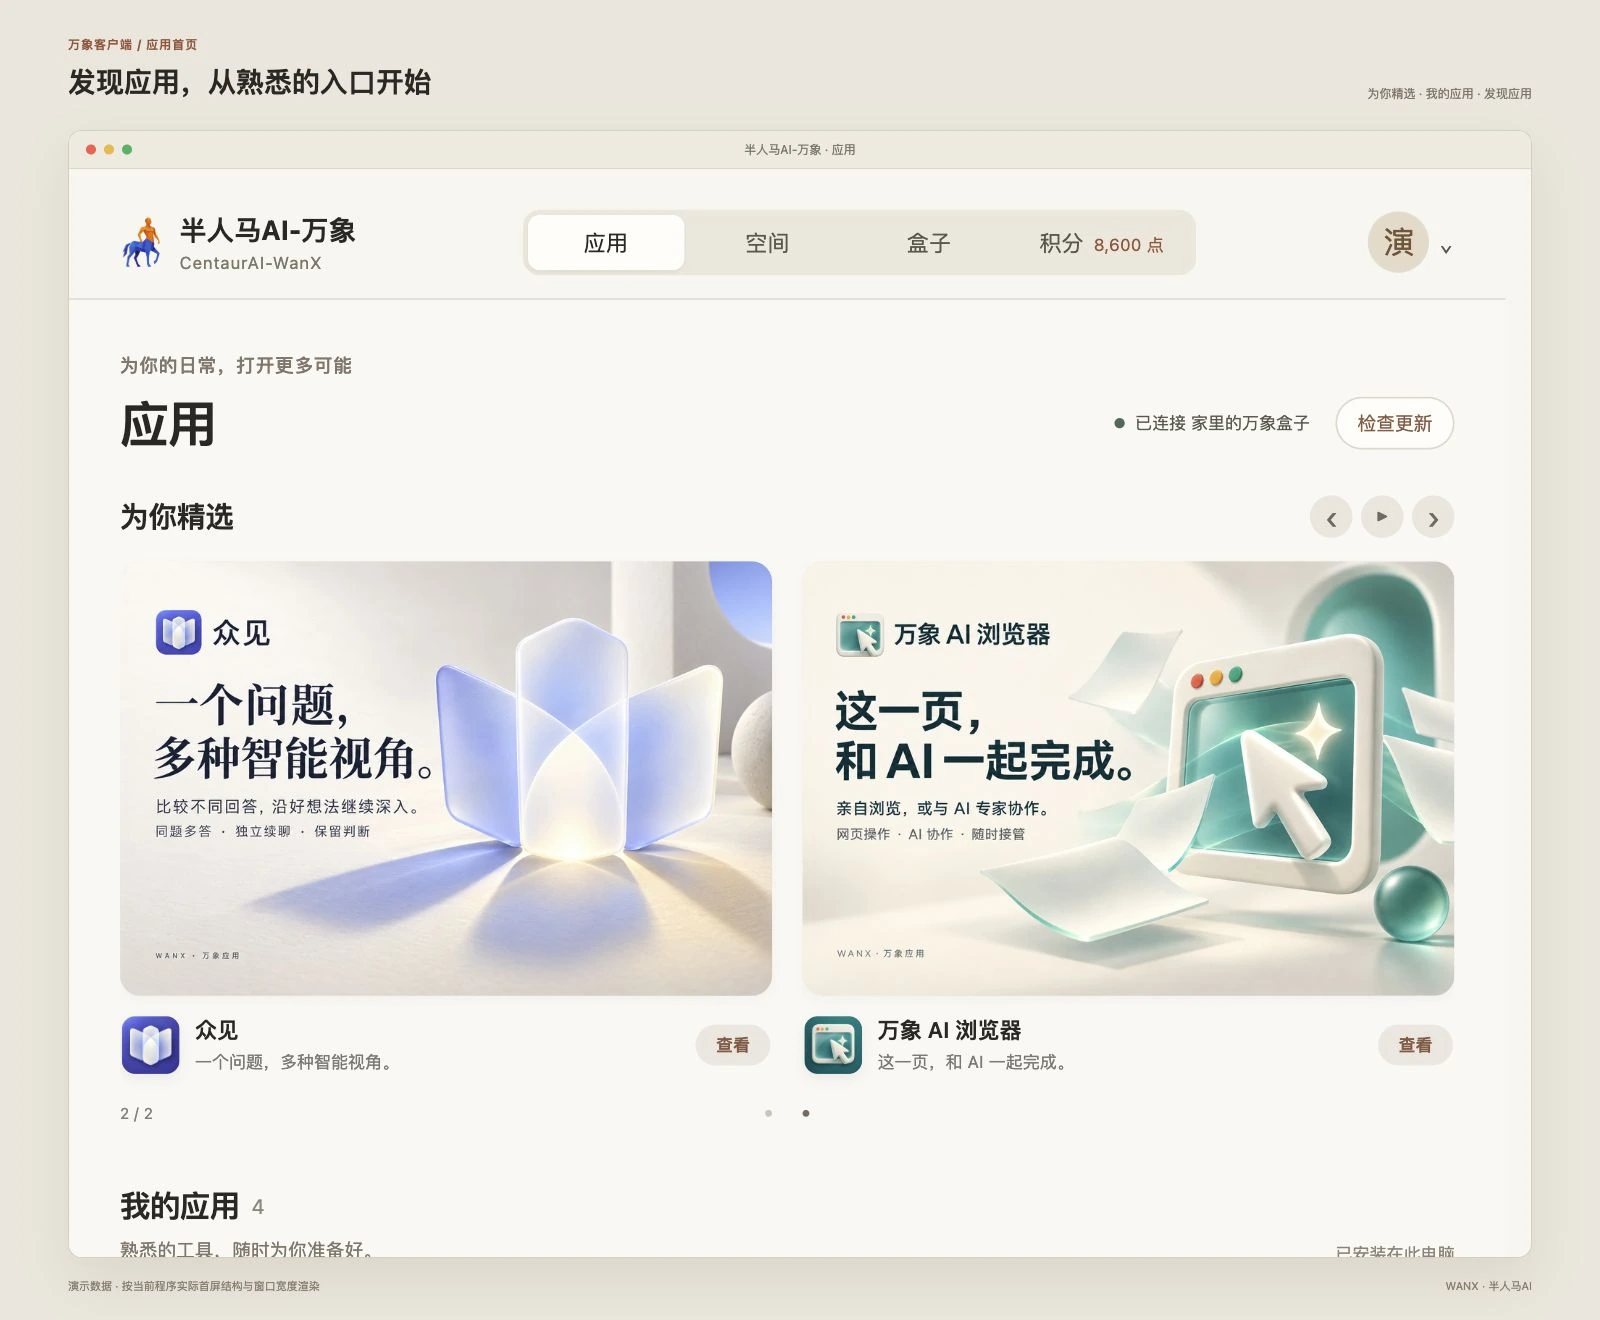1600x1320 pixels.
Task: Click the window title 半人马AI-万象 · 应用
Action: (800, 150)
